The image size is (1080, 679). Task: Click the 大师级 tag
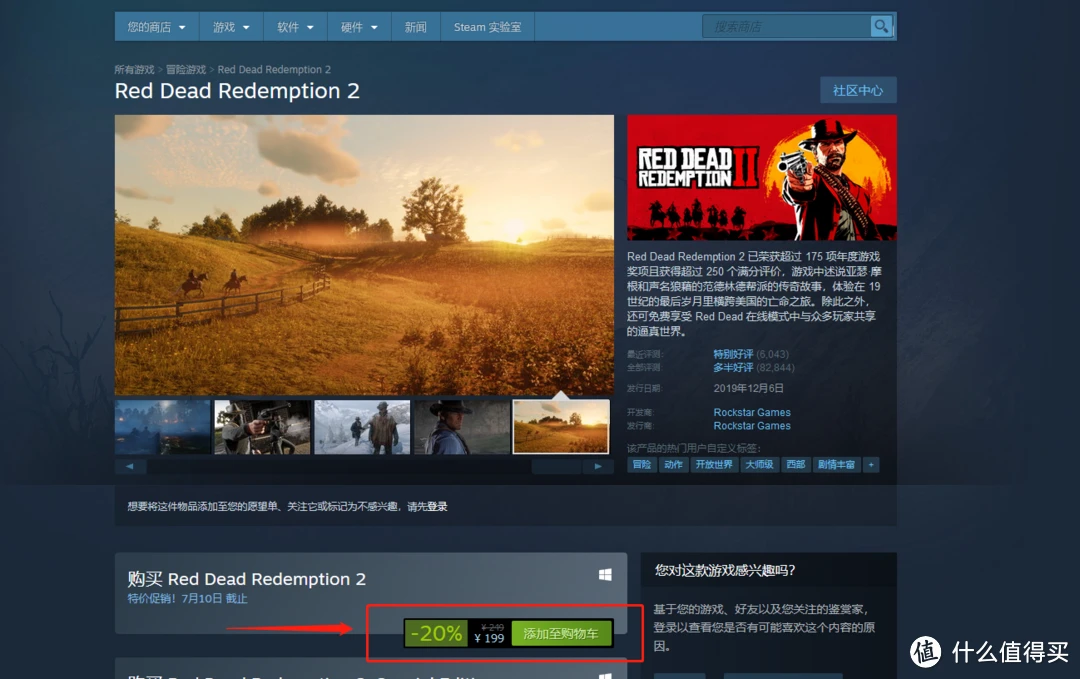point(760,465)
